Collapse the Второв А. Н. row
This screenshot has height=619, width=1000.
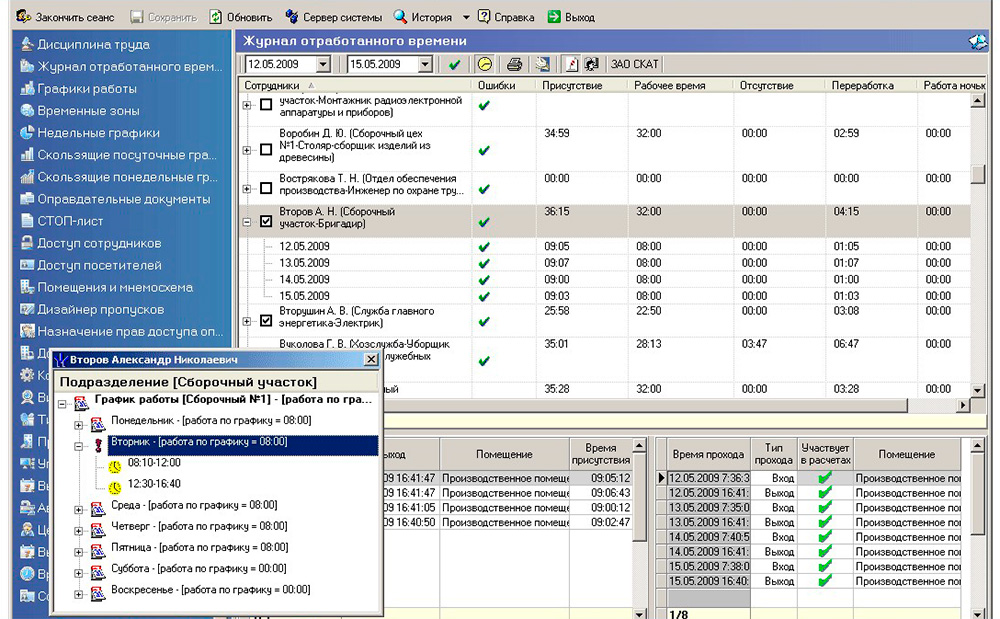pos(247,222)
